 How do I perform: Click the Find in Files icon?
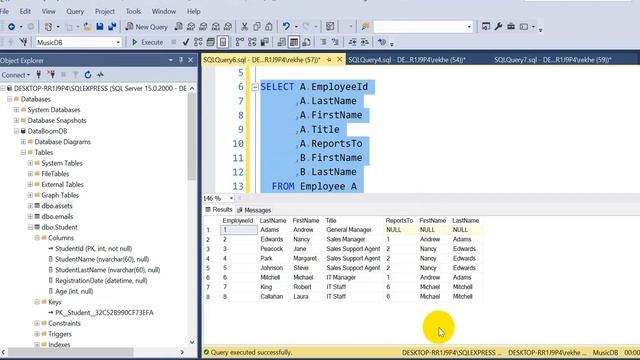tap(365, 27)
